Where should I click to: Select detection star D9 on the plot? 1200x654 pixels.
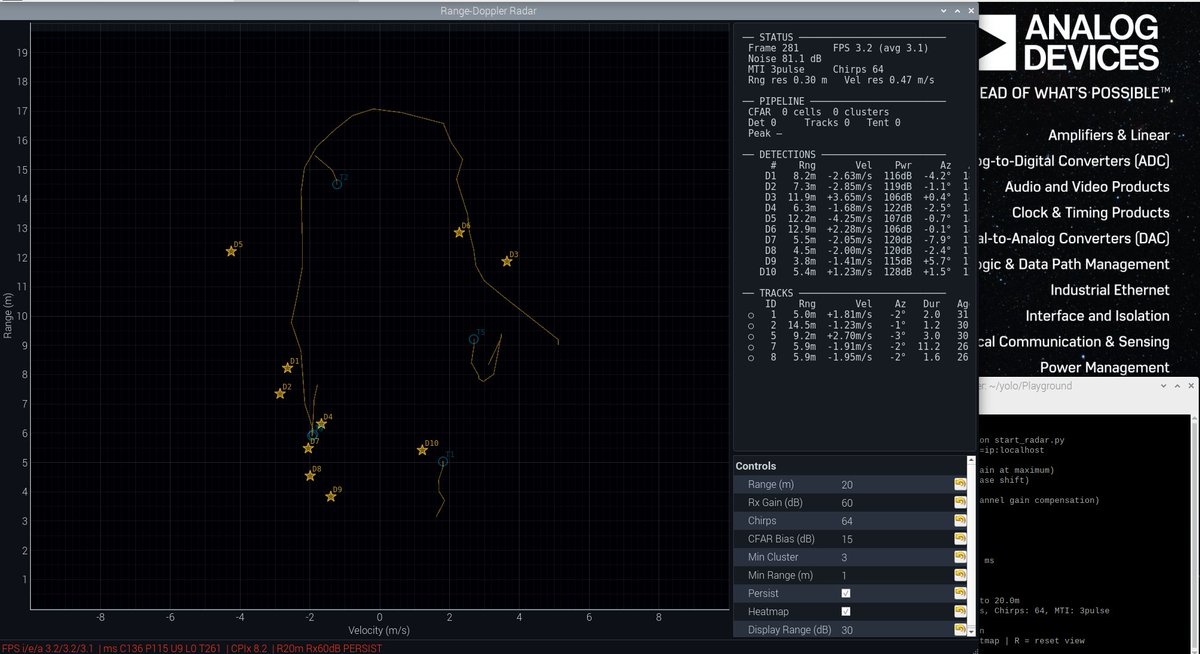click(331, 496)
